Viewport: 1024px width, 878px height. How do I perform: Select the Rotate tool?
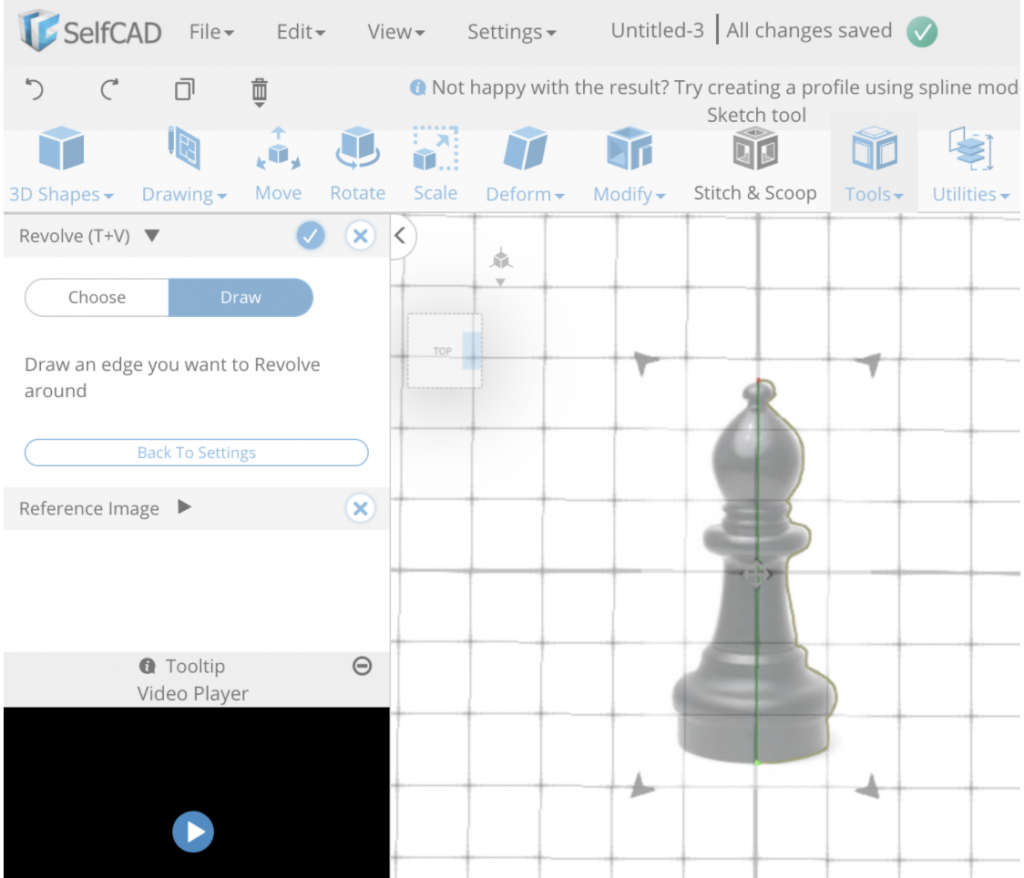(x=357, y=165)
